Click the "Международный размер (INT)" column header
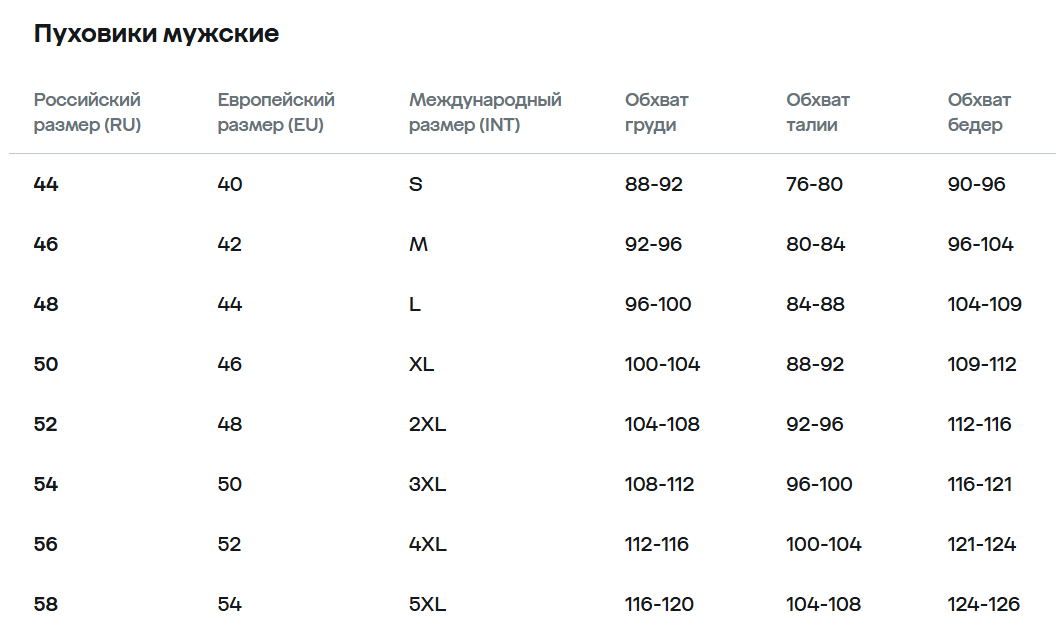Screen dimensions: 1056x637 [485, 112]
